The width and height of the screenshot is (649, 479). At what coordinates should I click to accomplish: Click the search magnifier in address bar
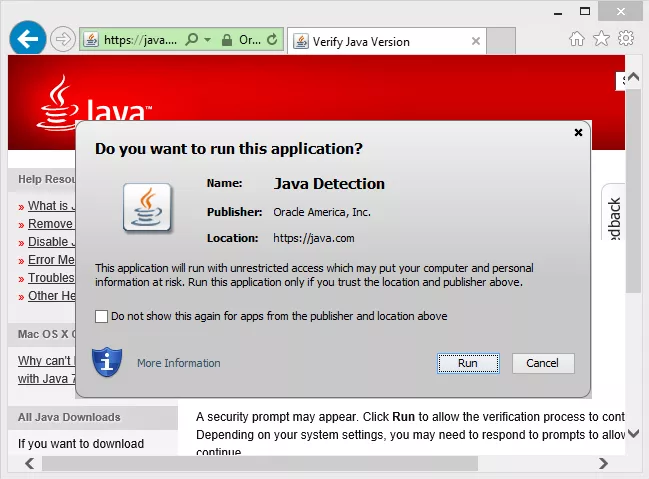[x=191, y=40]
